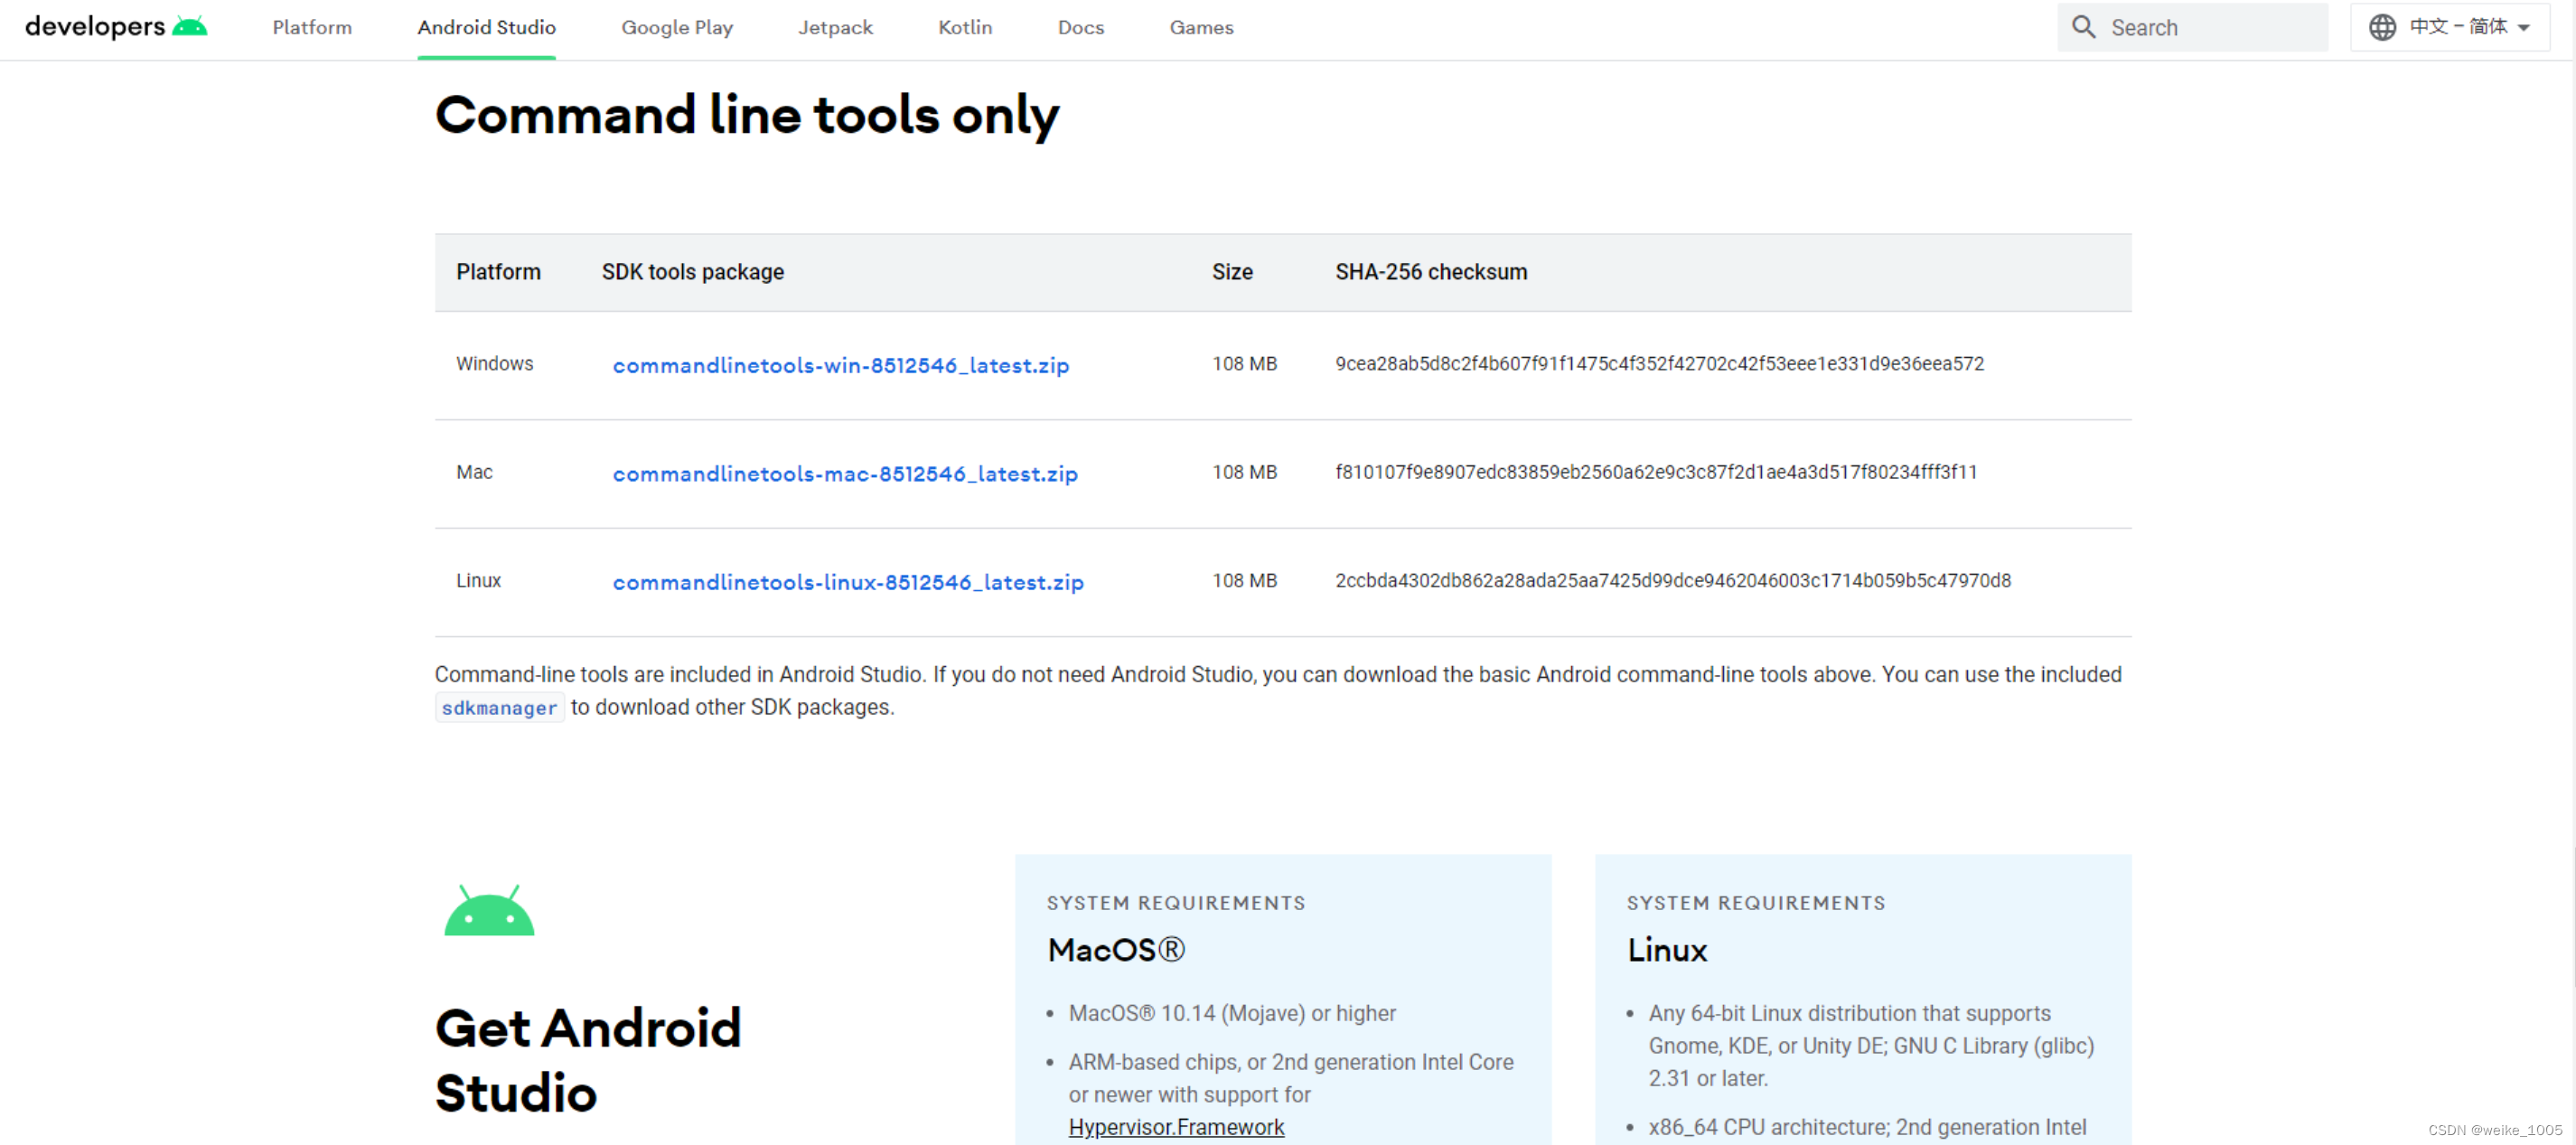The height and width of the screenshot is (1145, 2576).
Task: Go to the Google Play tab
Action: coord(677,27)
